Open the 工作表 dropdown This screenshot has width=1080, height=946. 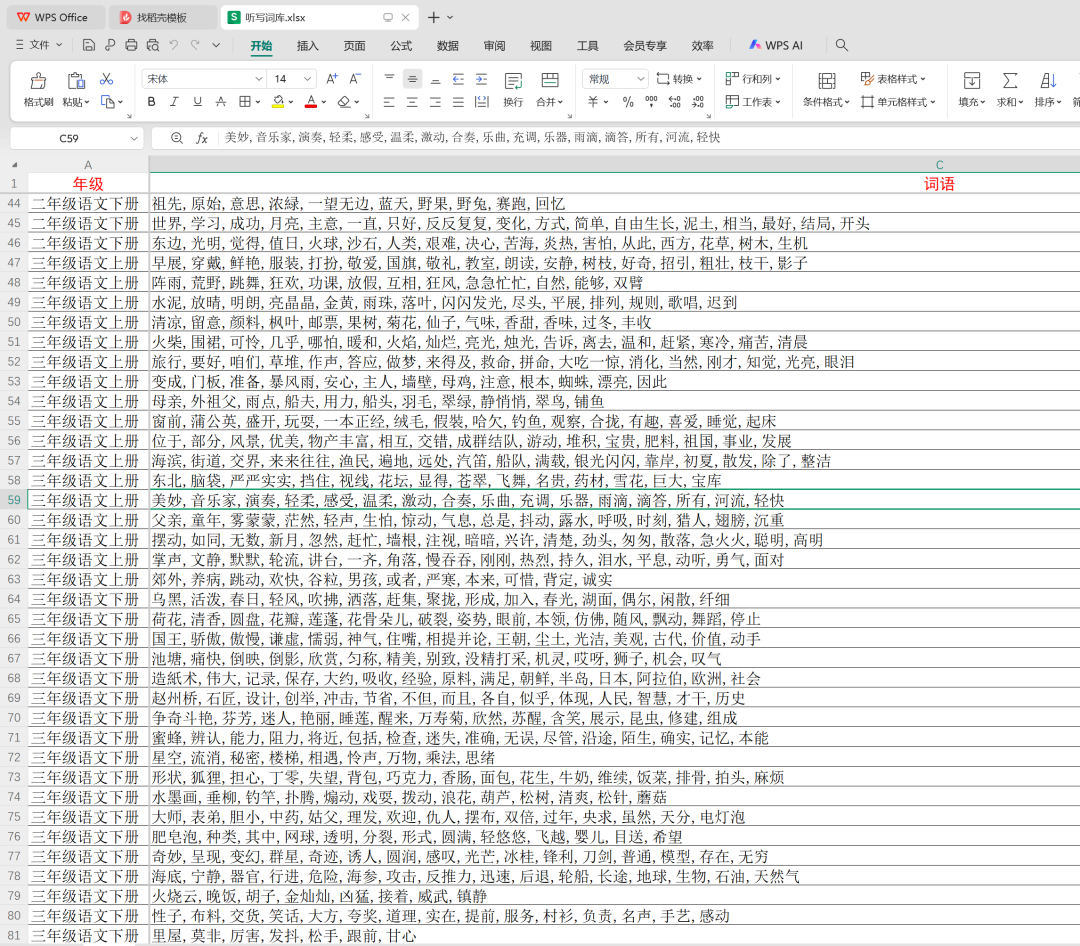tap(753, 102)
